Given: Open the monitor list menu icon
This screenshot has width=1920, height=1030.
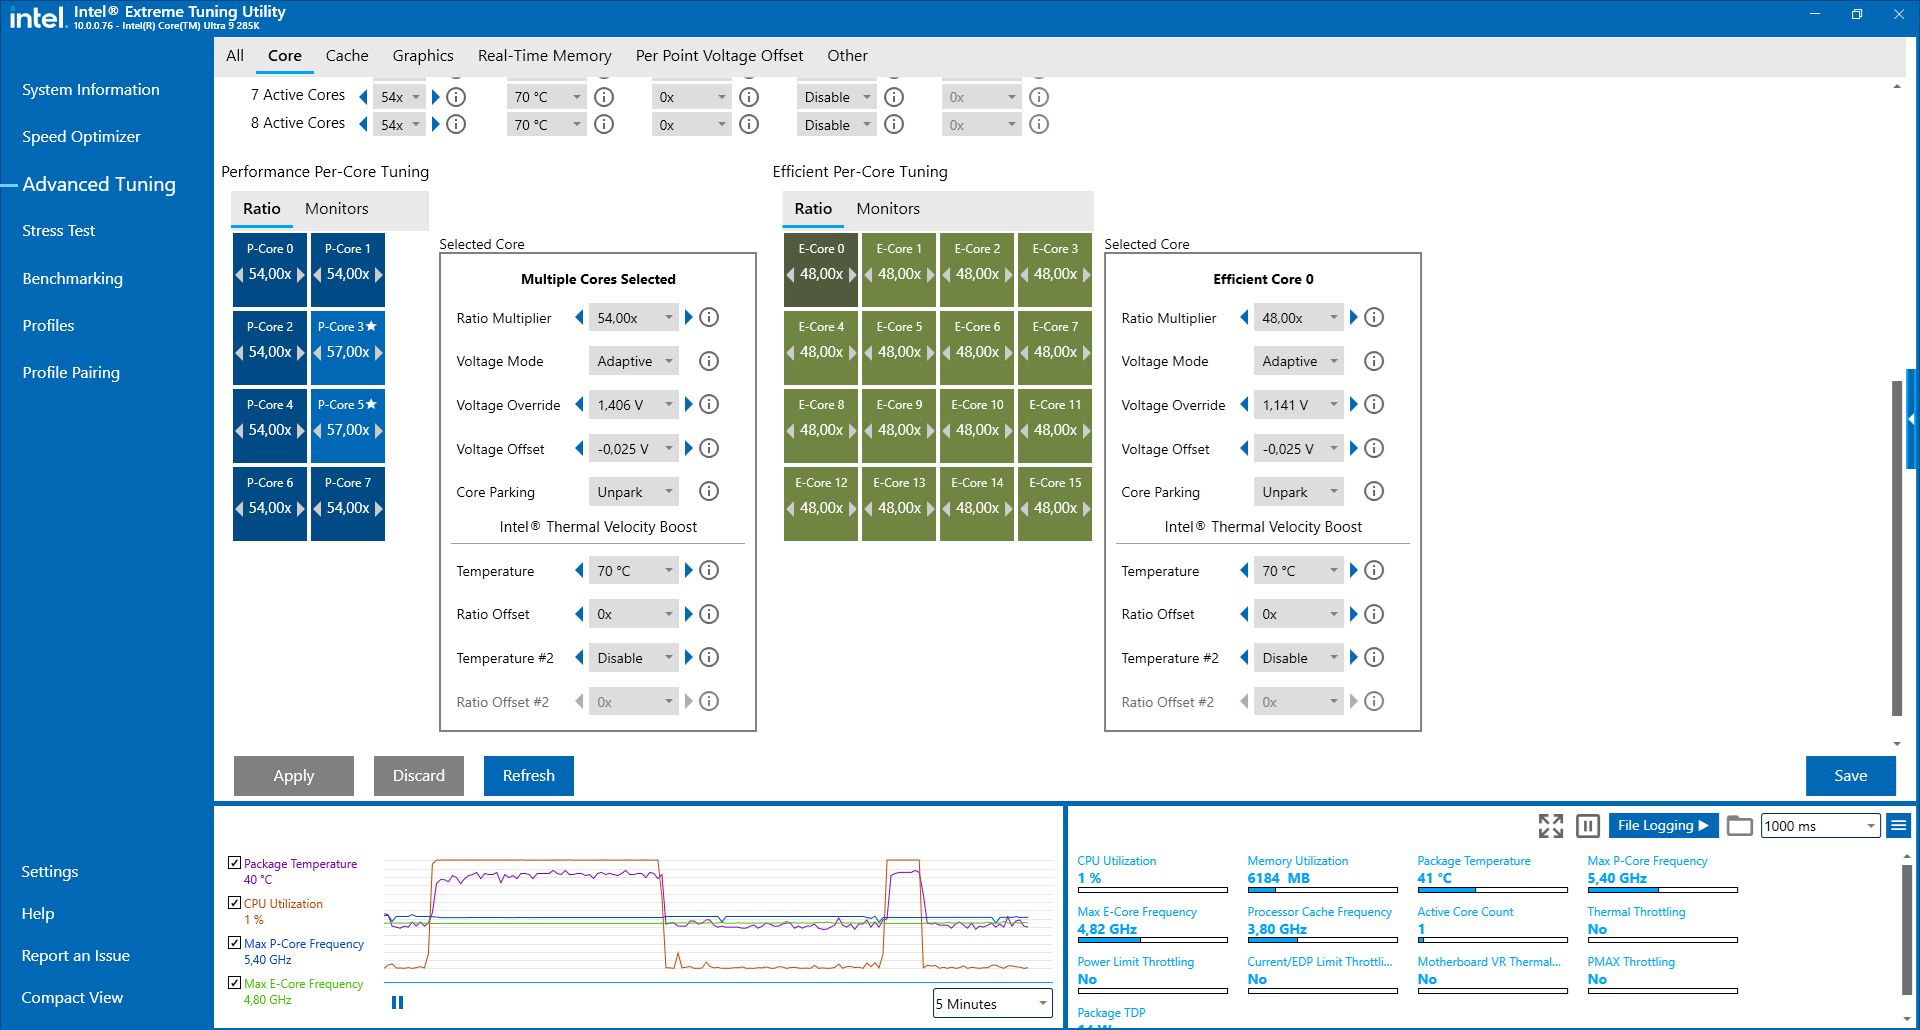Looking at the screenshot, I should pyautogui.click(x=1898, y=826).
